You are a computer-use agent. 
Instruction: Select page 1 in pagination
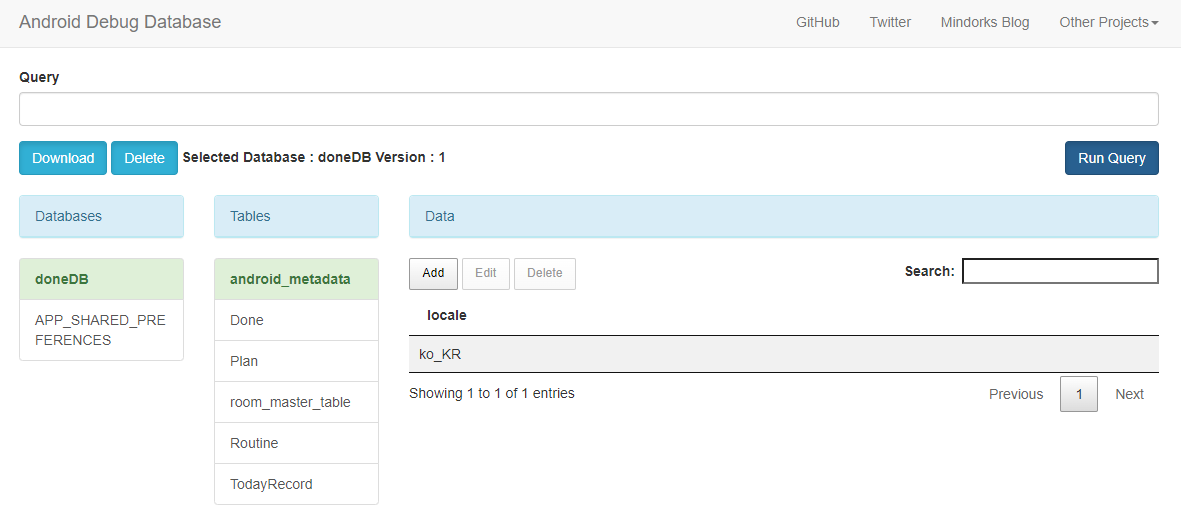pos(1079,394)
